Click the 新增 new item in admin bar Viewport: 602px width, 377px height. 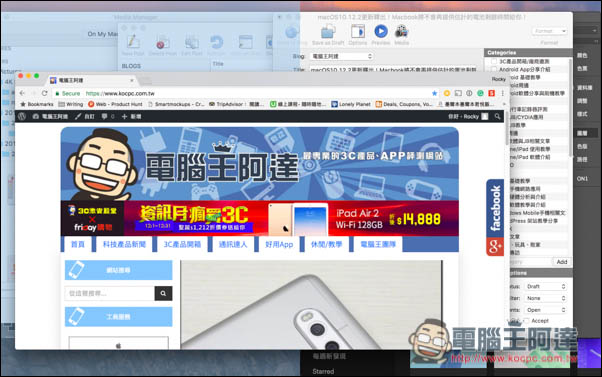[x=131, y=116]
